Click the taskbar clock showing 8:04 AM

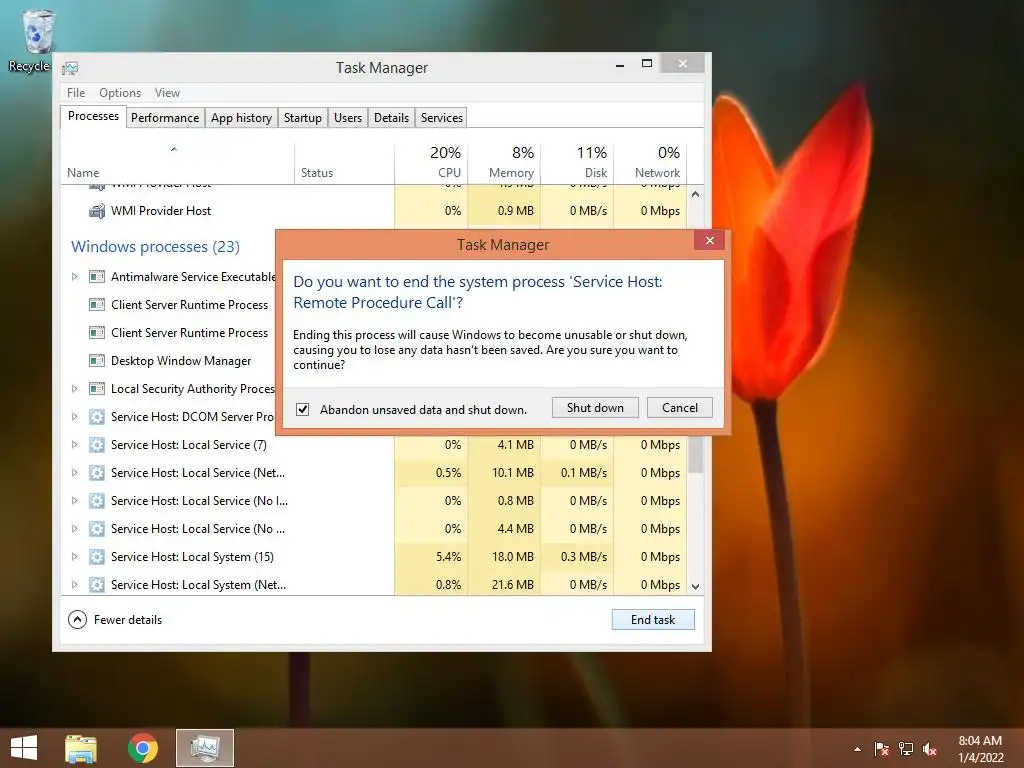coord(980,749)
